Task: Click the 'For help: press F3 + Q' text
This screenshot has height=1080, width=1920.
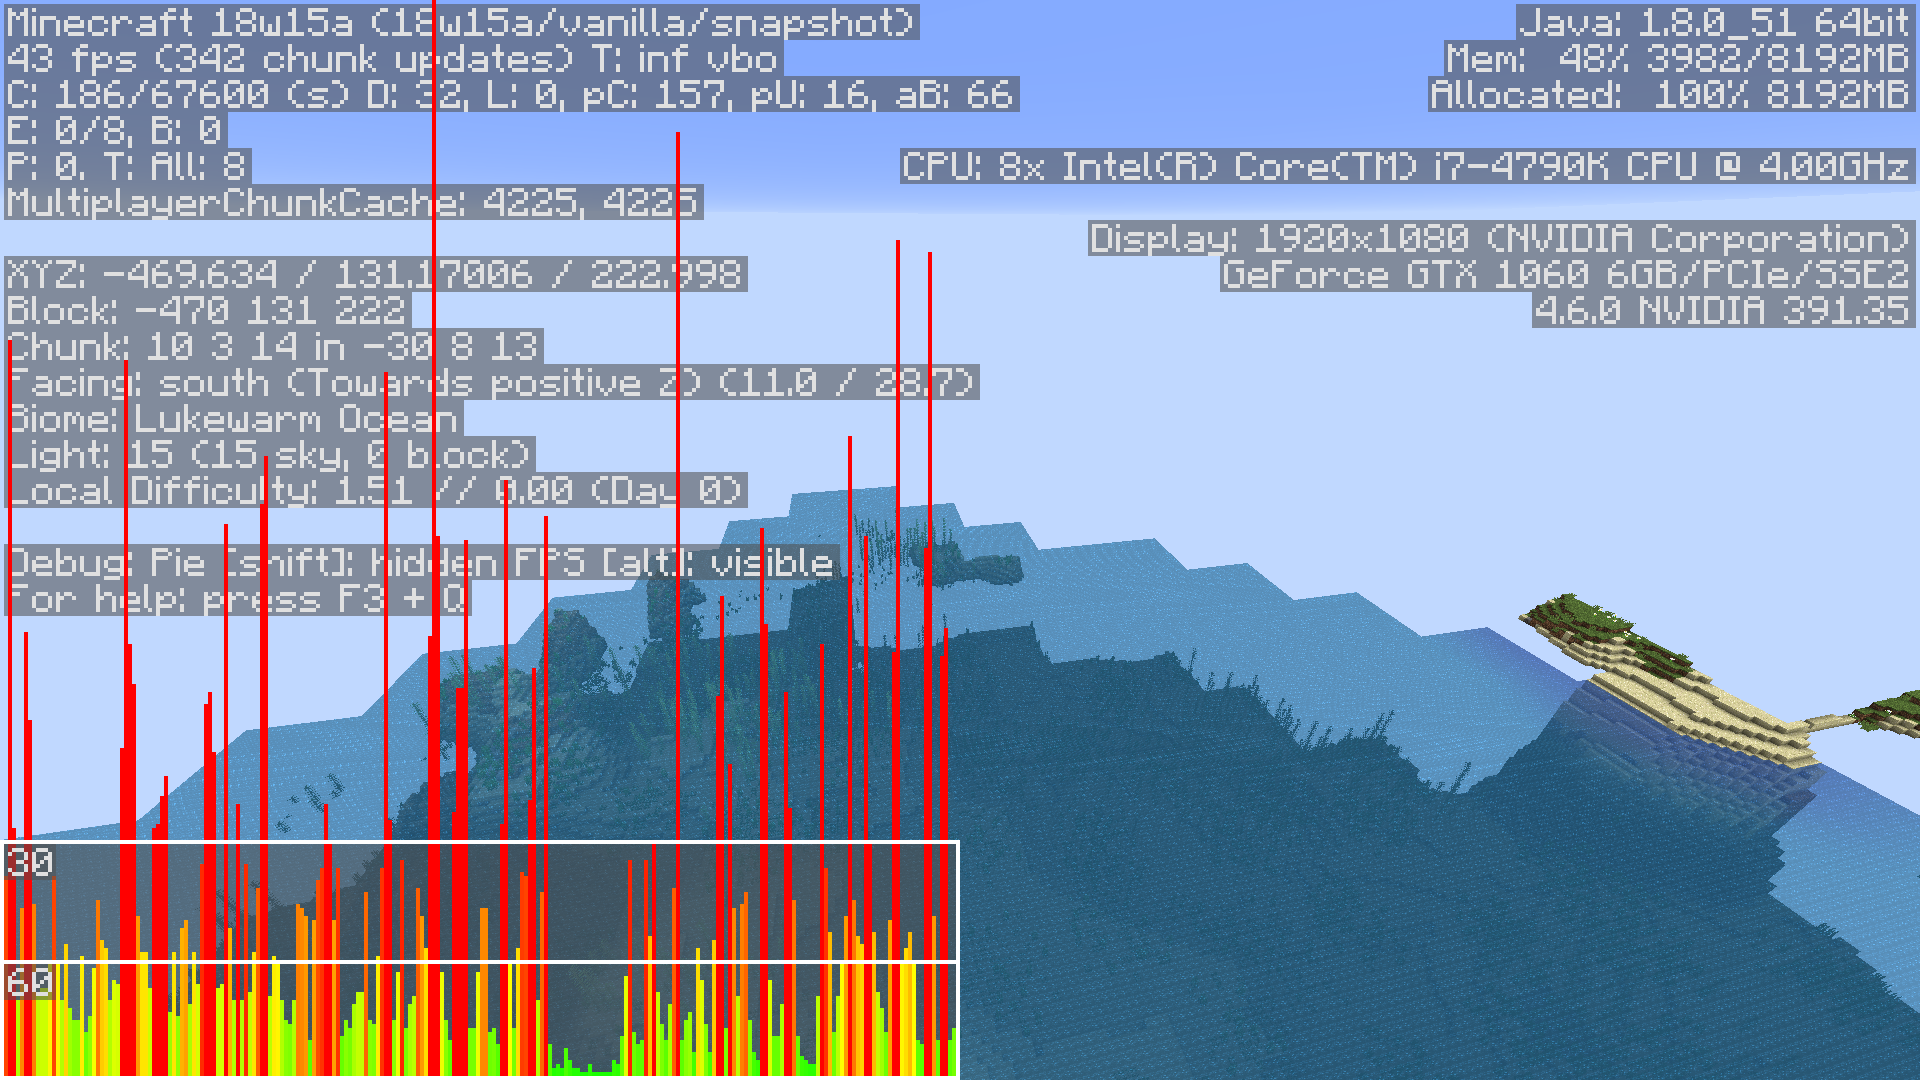Action: [236, 599]
